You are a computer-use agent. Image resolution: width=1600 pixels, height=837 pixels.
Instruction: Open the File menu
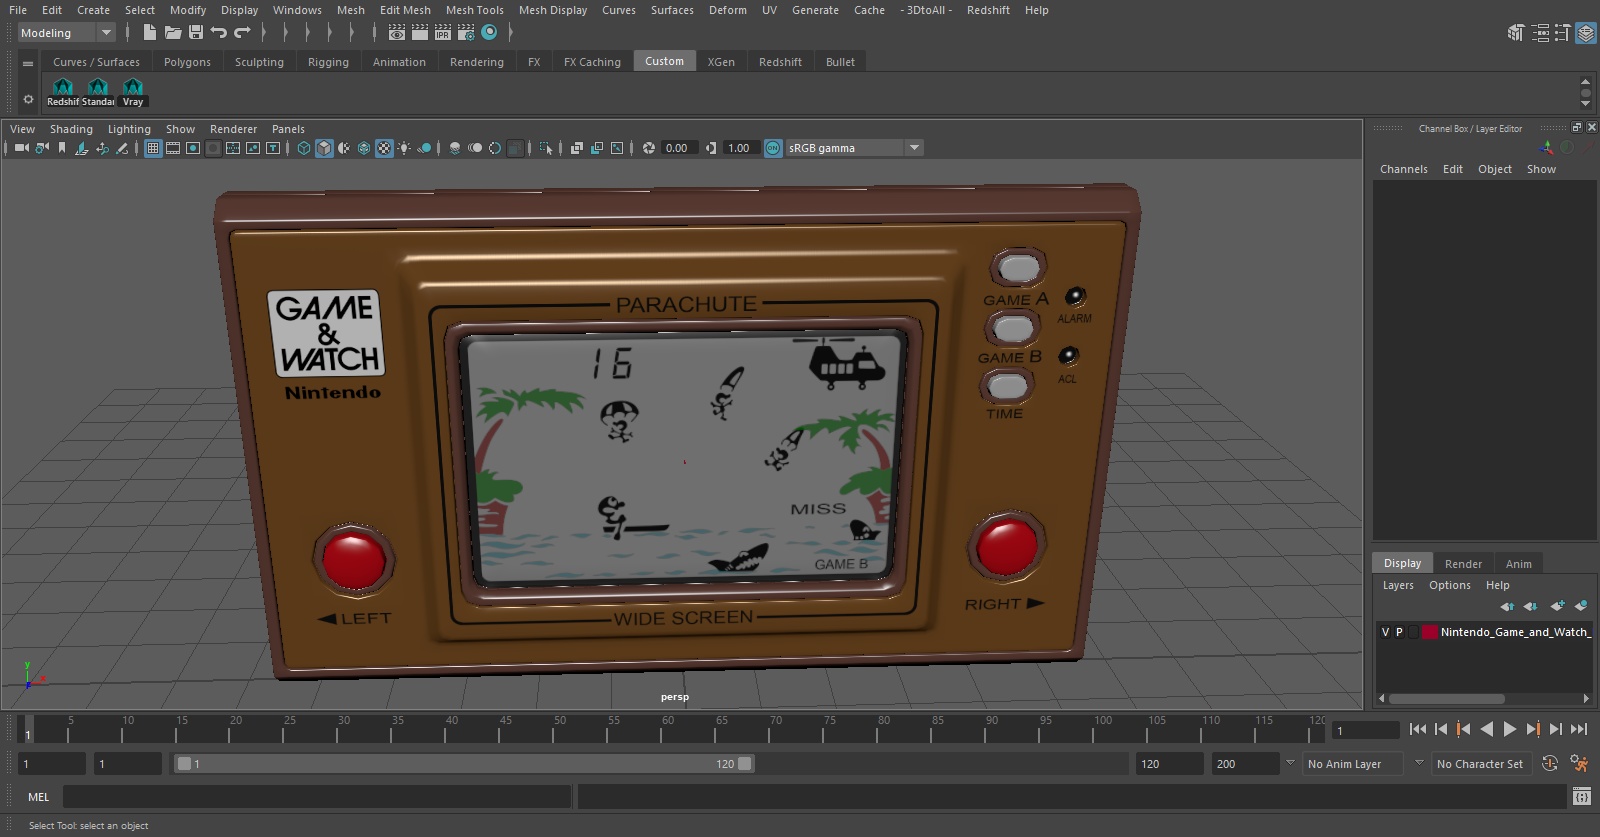coord(18,10)
